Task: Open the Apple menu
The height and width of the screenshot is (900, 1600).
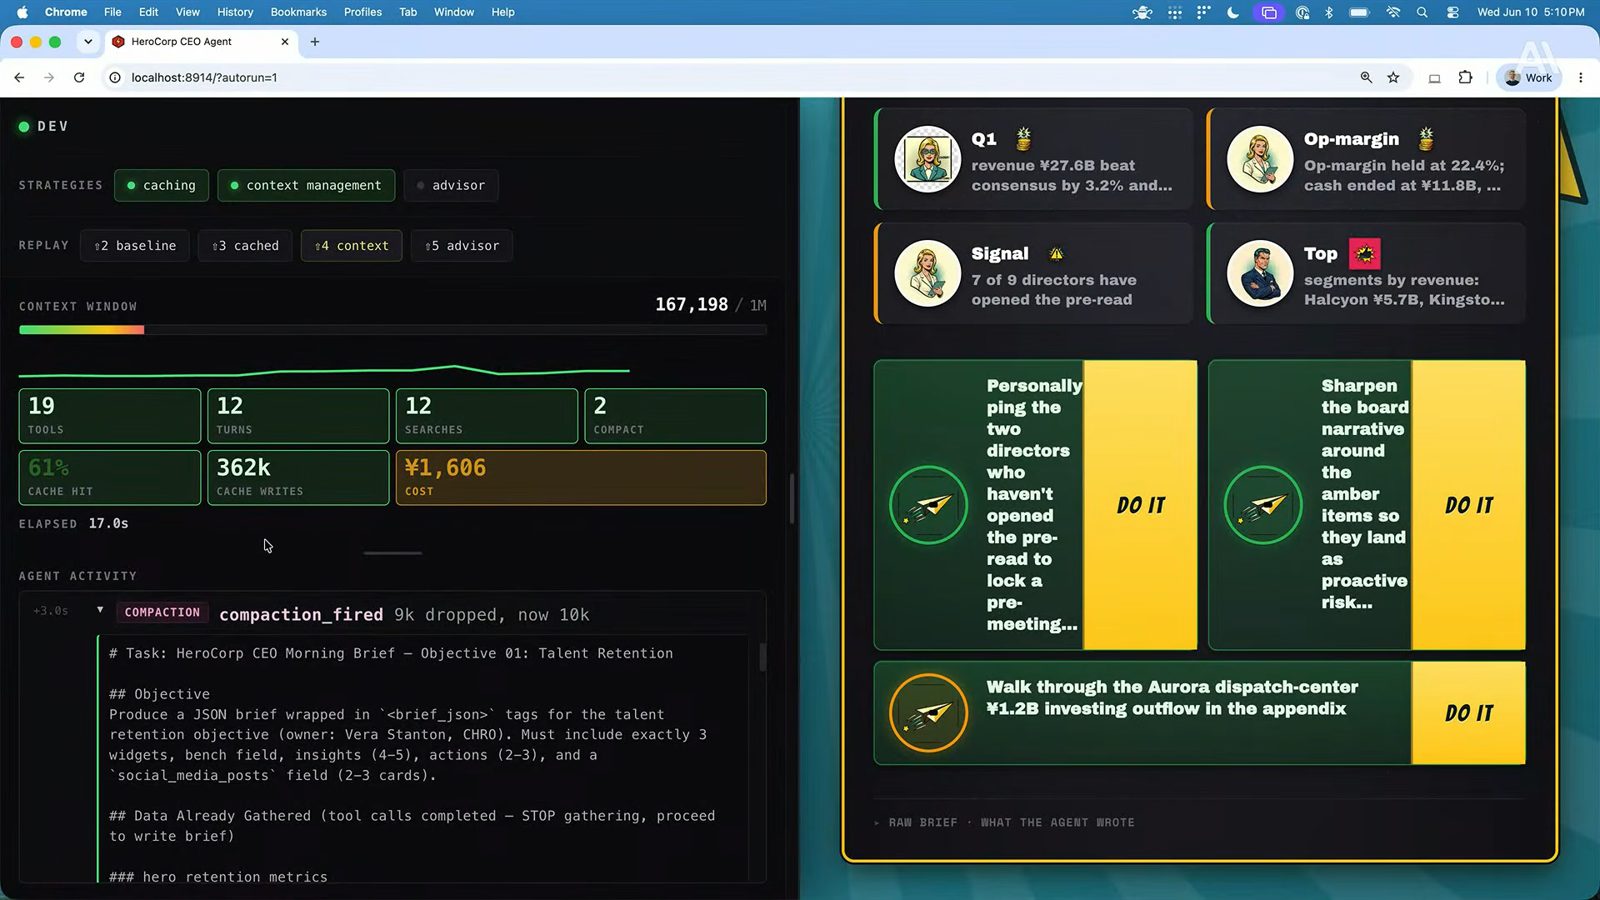Action: 22,12
